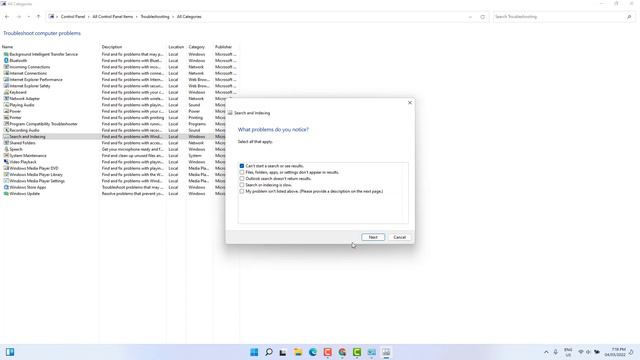The height and width of the screenshot is (360, 640).
Task: Select the Windows Update icon
Action: pos(6,193)
